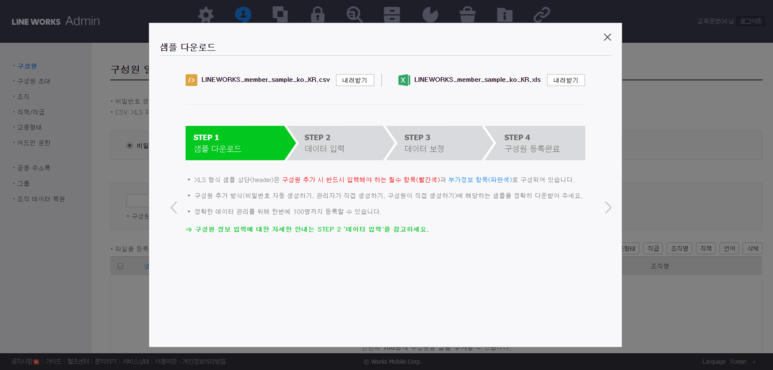Open 조직 데이터 복원 in left sidebar
773x370 pixels.
[x=41, y=199]
